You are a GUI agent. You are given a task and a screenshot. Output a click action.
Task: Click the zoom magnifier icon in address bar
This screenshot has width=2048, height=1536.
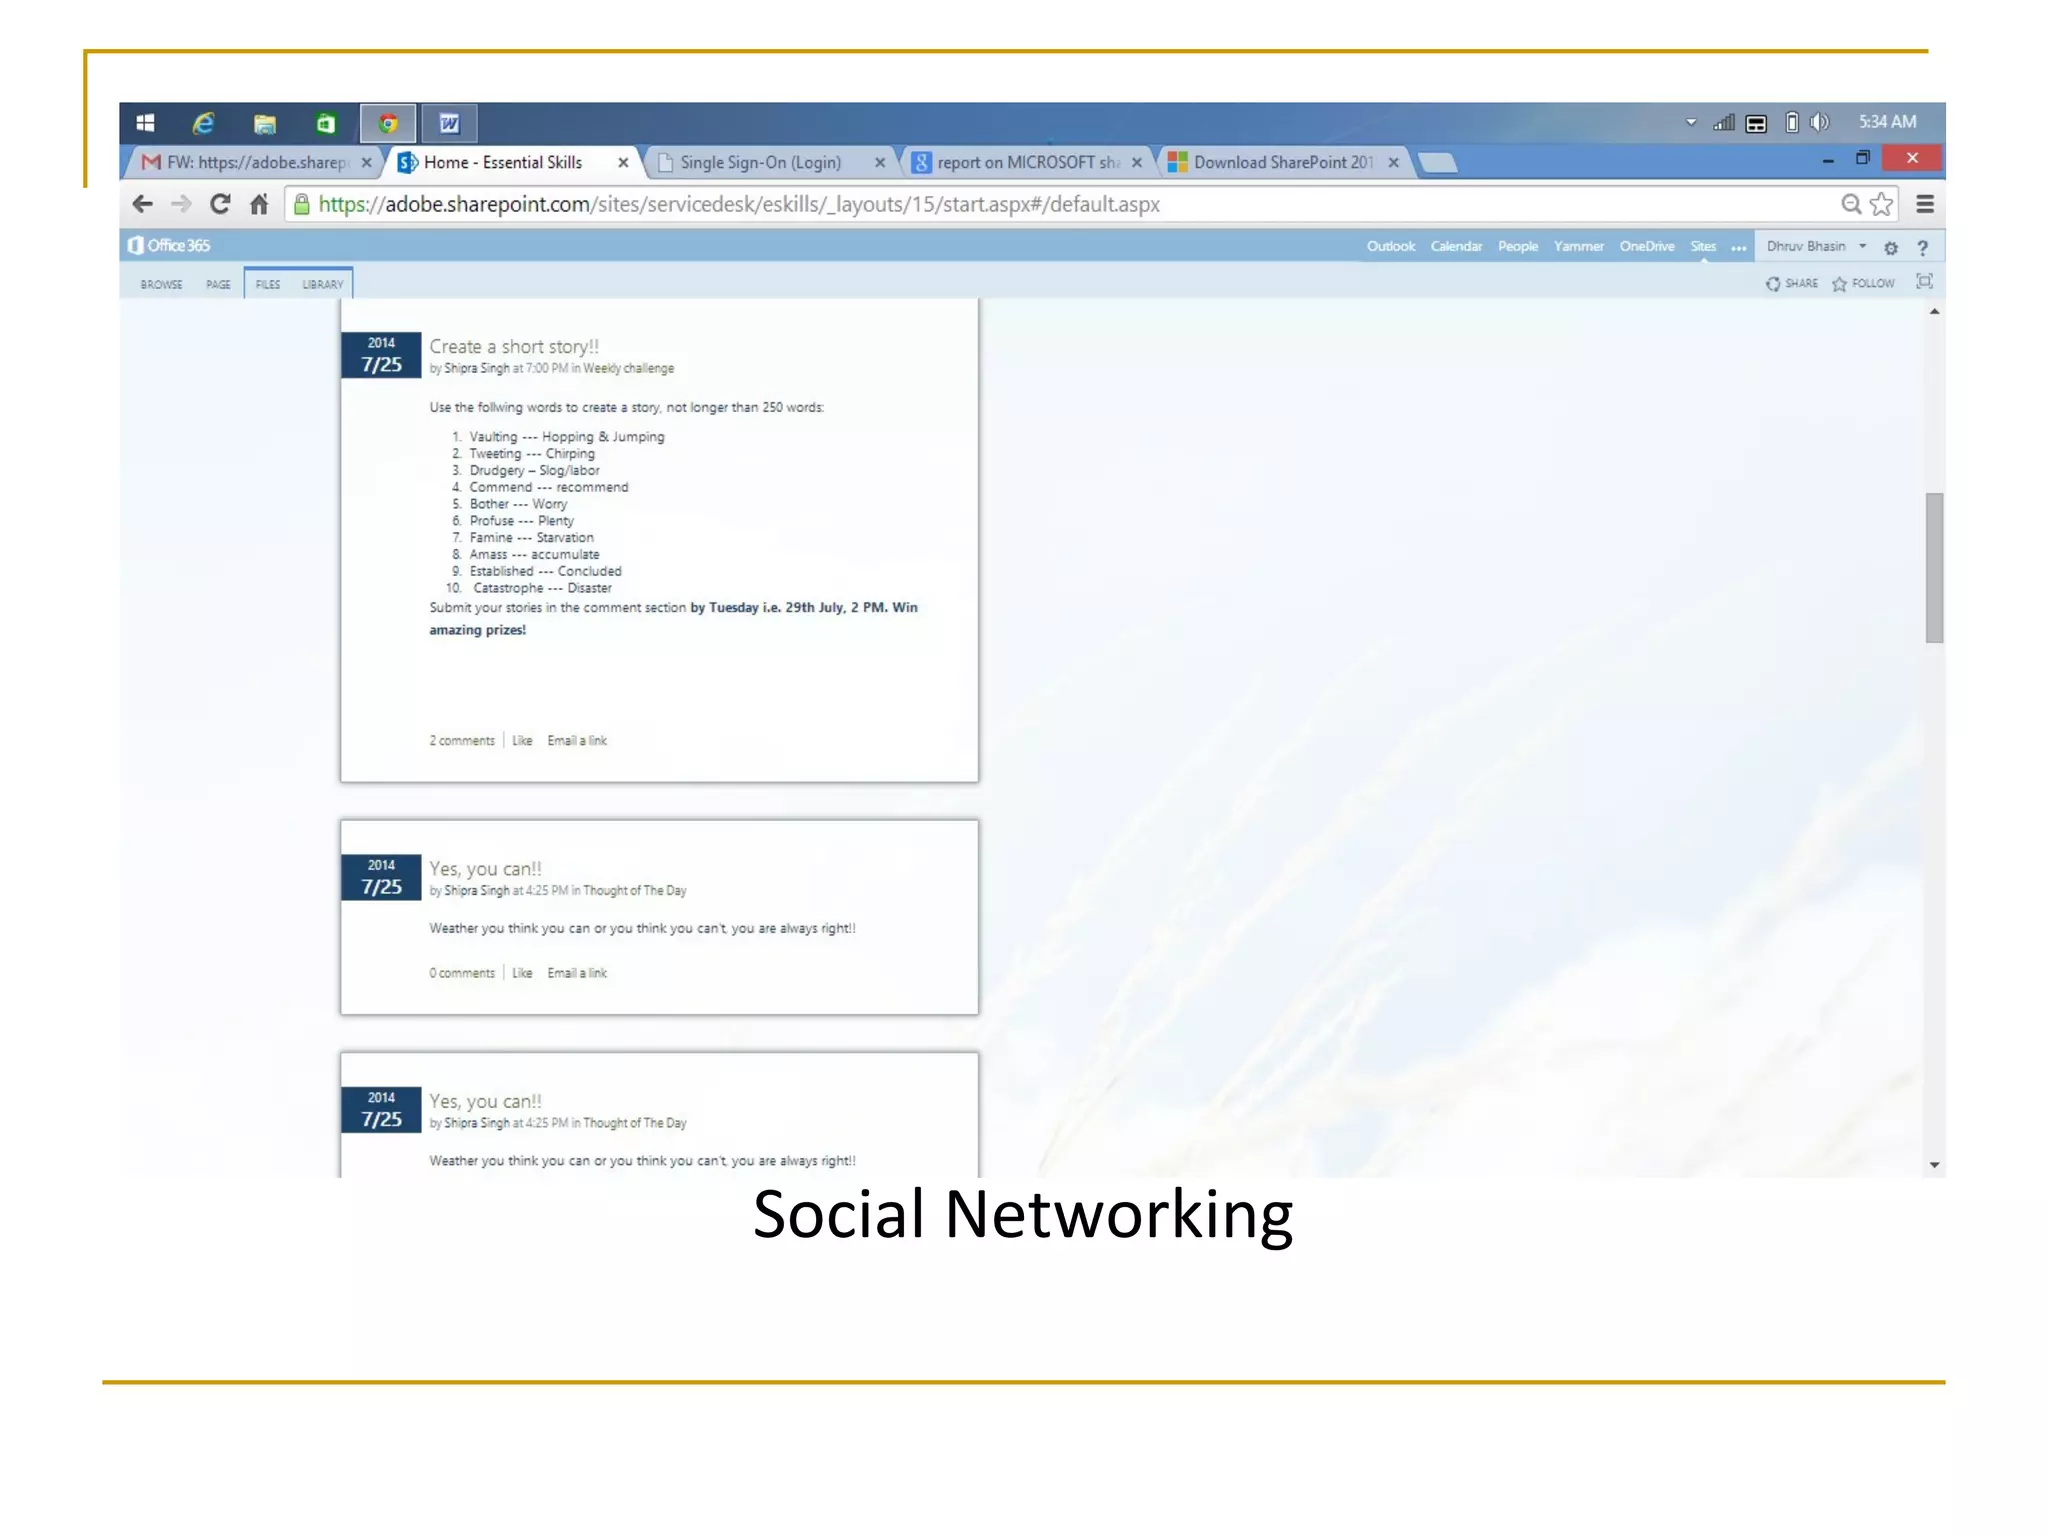[1851, 204]
